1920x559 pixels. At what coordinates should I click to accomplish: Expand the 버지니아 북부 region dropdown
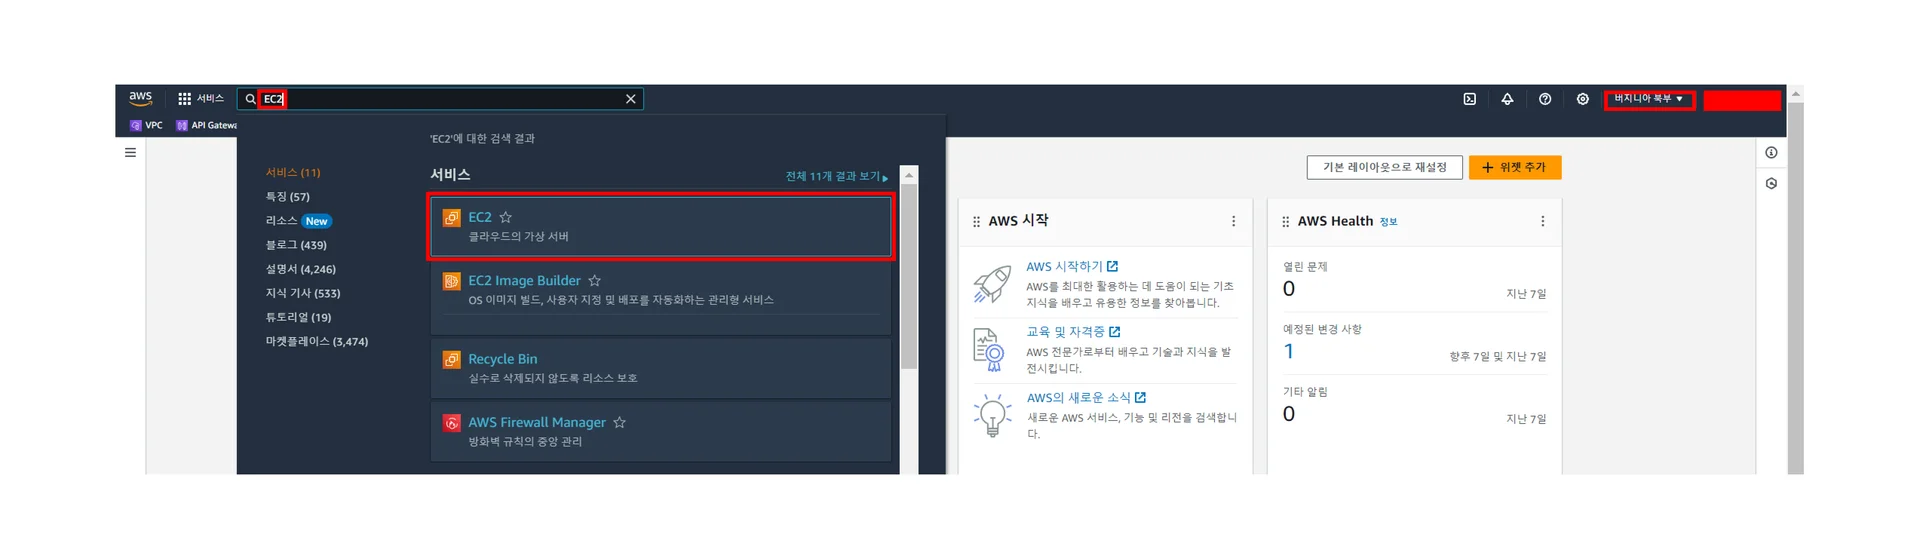click(x=1649, y=99)
